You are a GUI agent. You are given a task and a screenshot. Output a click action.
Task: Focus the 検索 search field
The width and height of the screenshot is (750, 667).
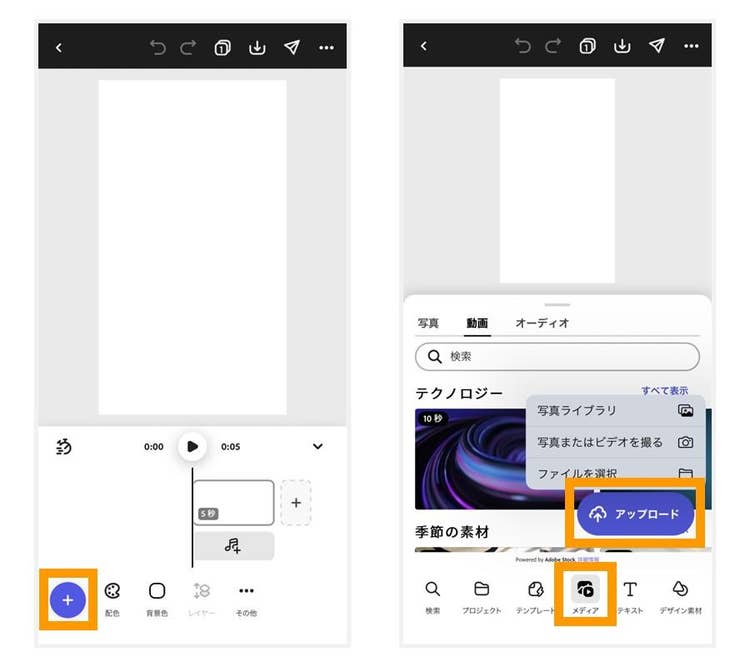click(557, 356)
